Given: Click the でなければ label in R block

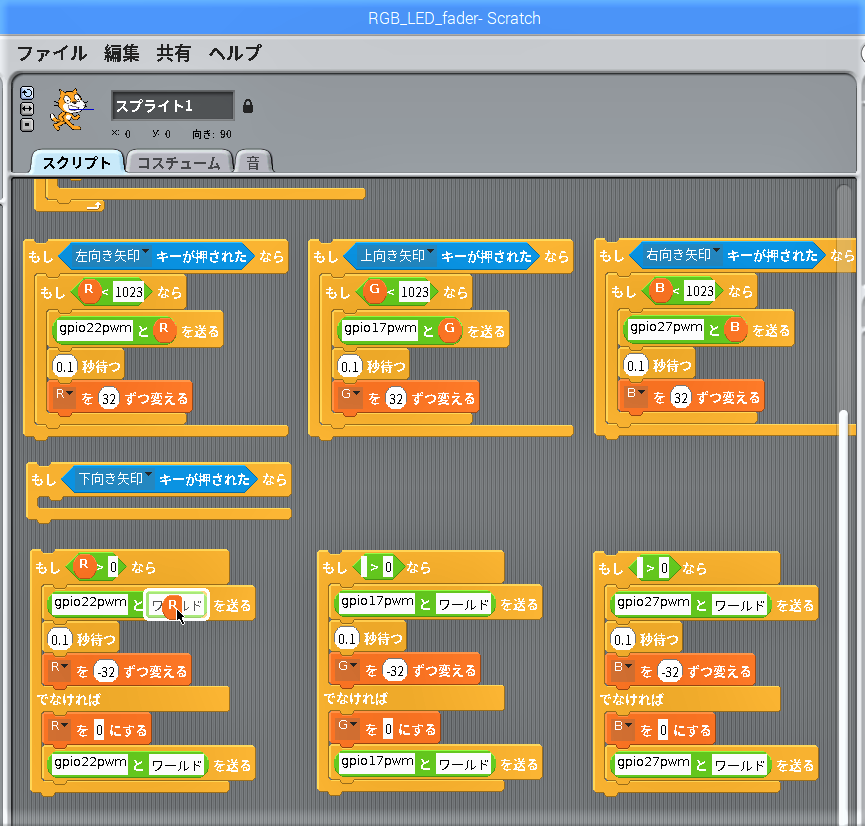Looking at the screenshot, I should point(68,700).
